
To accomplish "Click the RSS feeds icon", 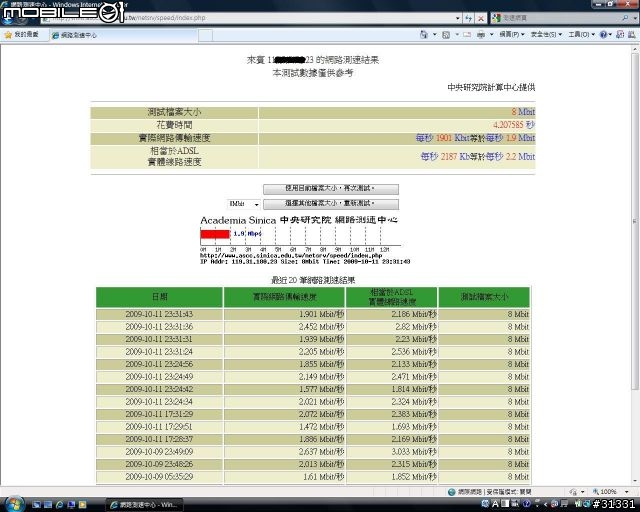I will [446, 35].
